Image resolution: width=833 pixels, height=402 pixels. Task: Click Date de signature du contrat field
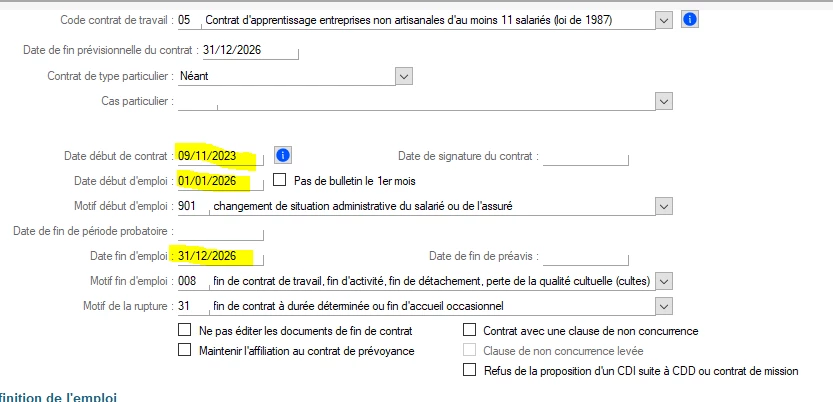coord(585,156)
